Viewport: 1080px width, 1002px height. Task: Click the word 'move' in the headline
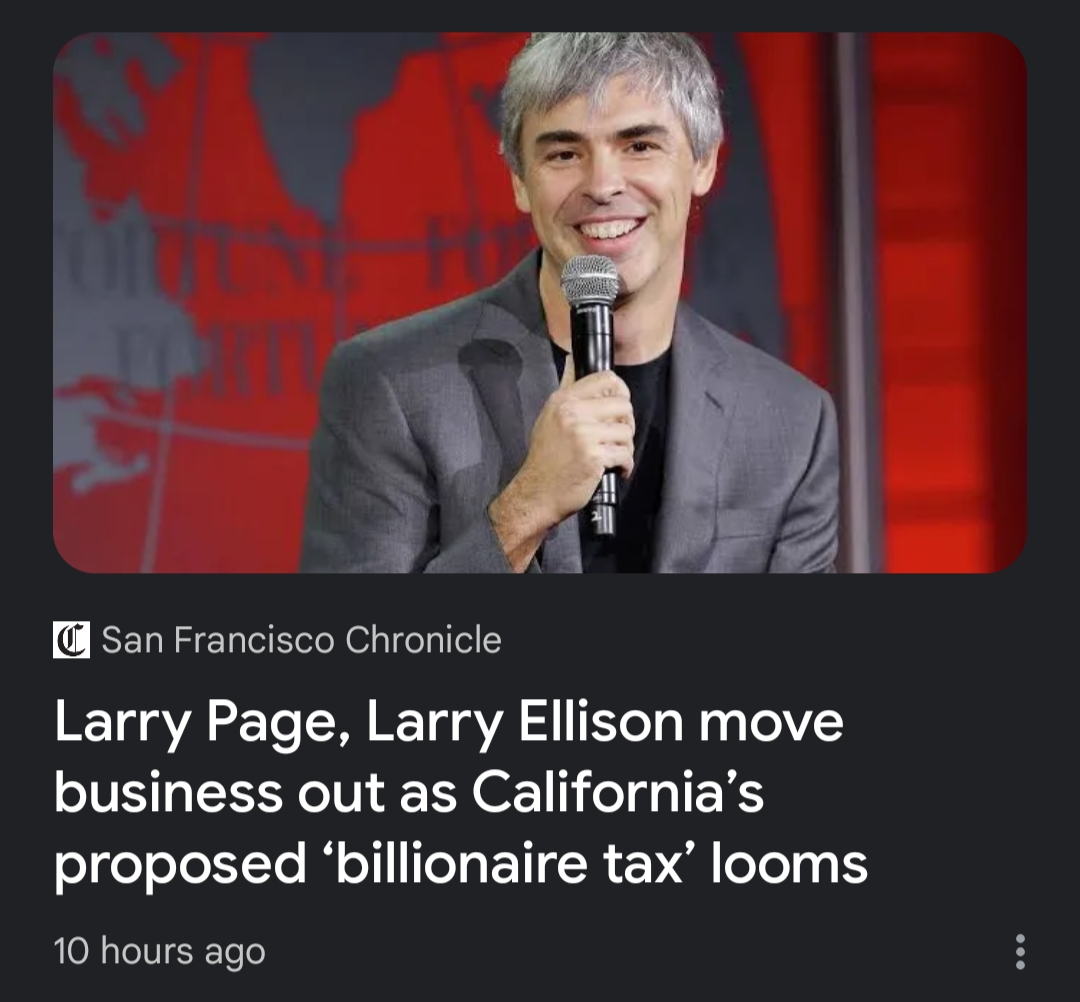(771, 724)
